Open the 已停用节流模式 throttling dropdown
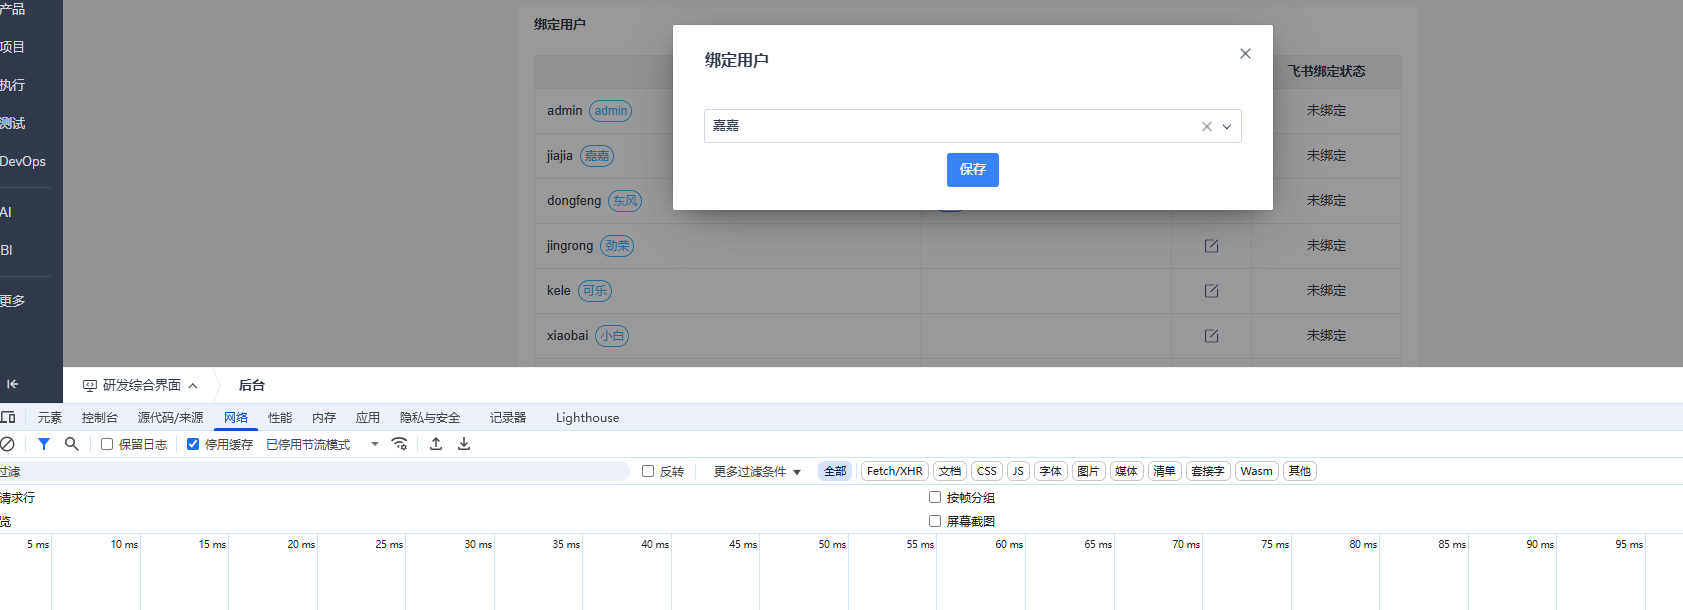 [322, 444]
